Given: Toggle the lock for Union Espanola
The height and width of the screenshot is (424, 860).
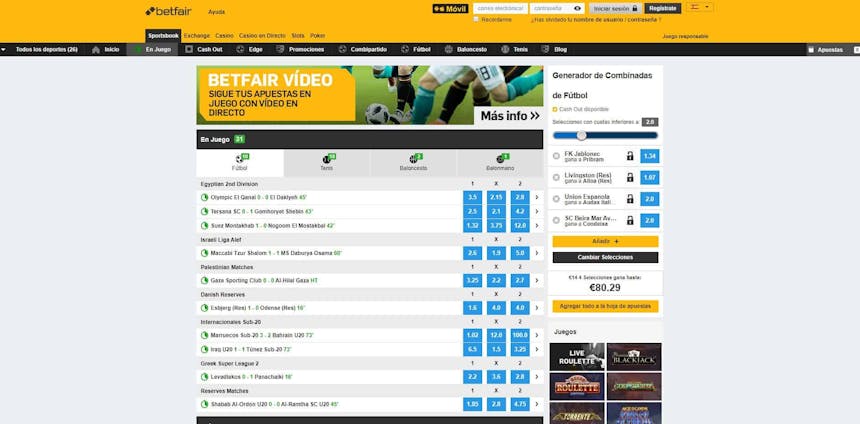Looking at the screenshot, I should (x=630, y=199).
